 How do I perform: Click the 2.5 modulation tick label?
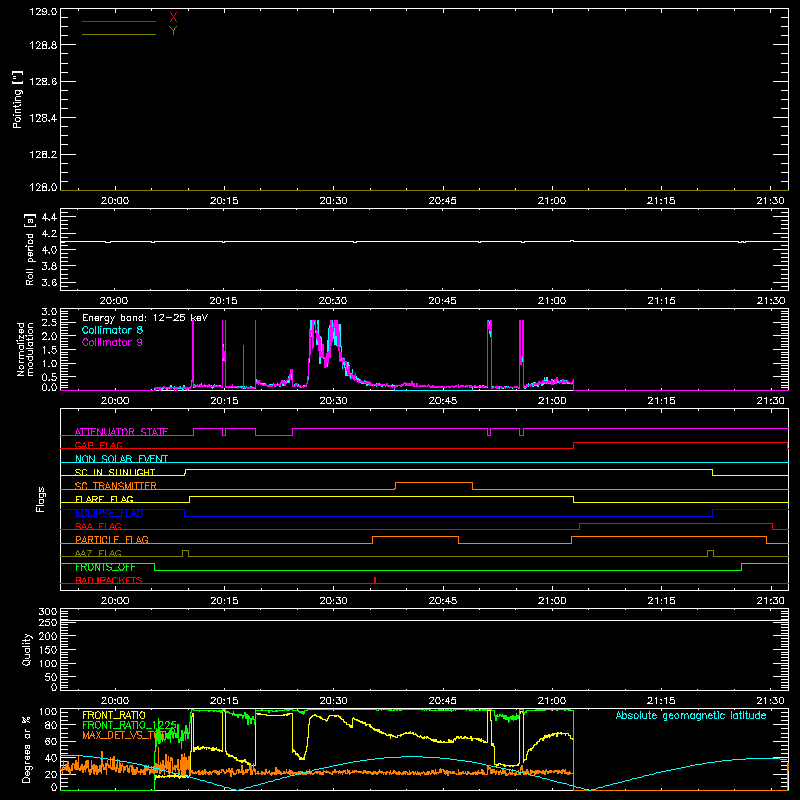point(49,322)
